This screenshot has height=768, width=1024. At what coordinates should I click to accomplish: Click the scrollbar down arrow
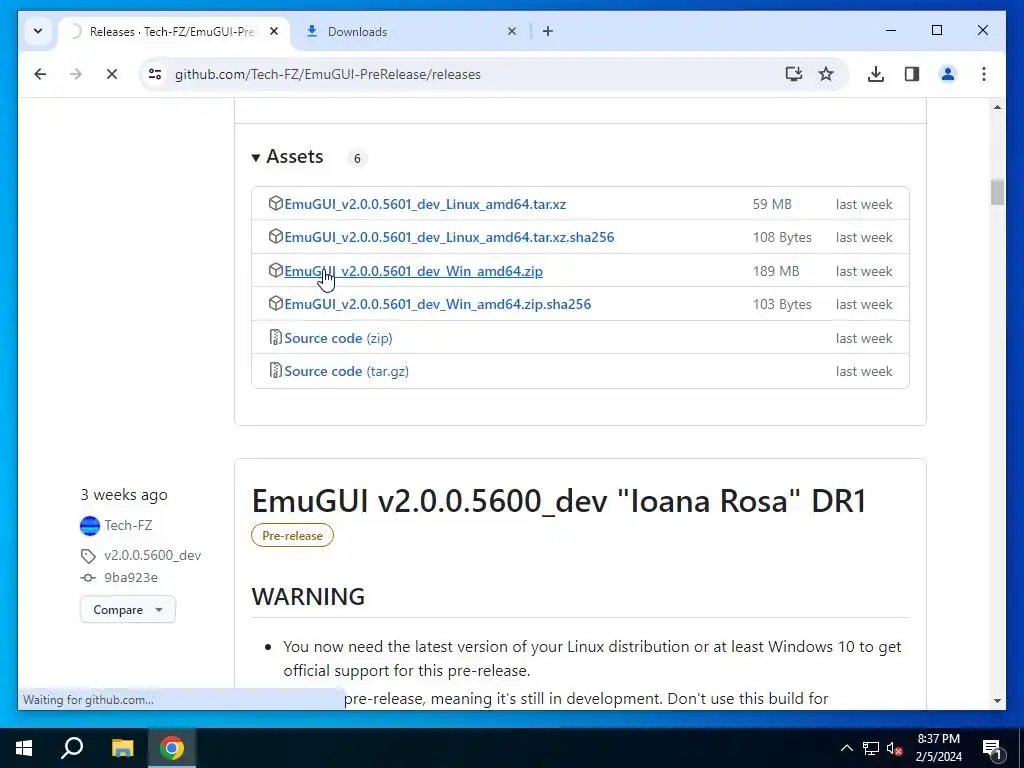[x=997, y=701]
